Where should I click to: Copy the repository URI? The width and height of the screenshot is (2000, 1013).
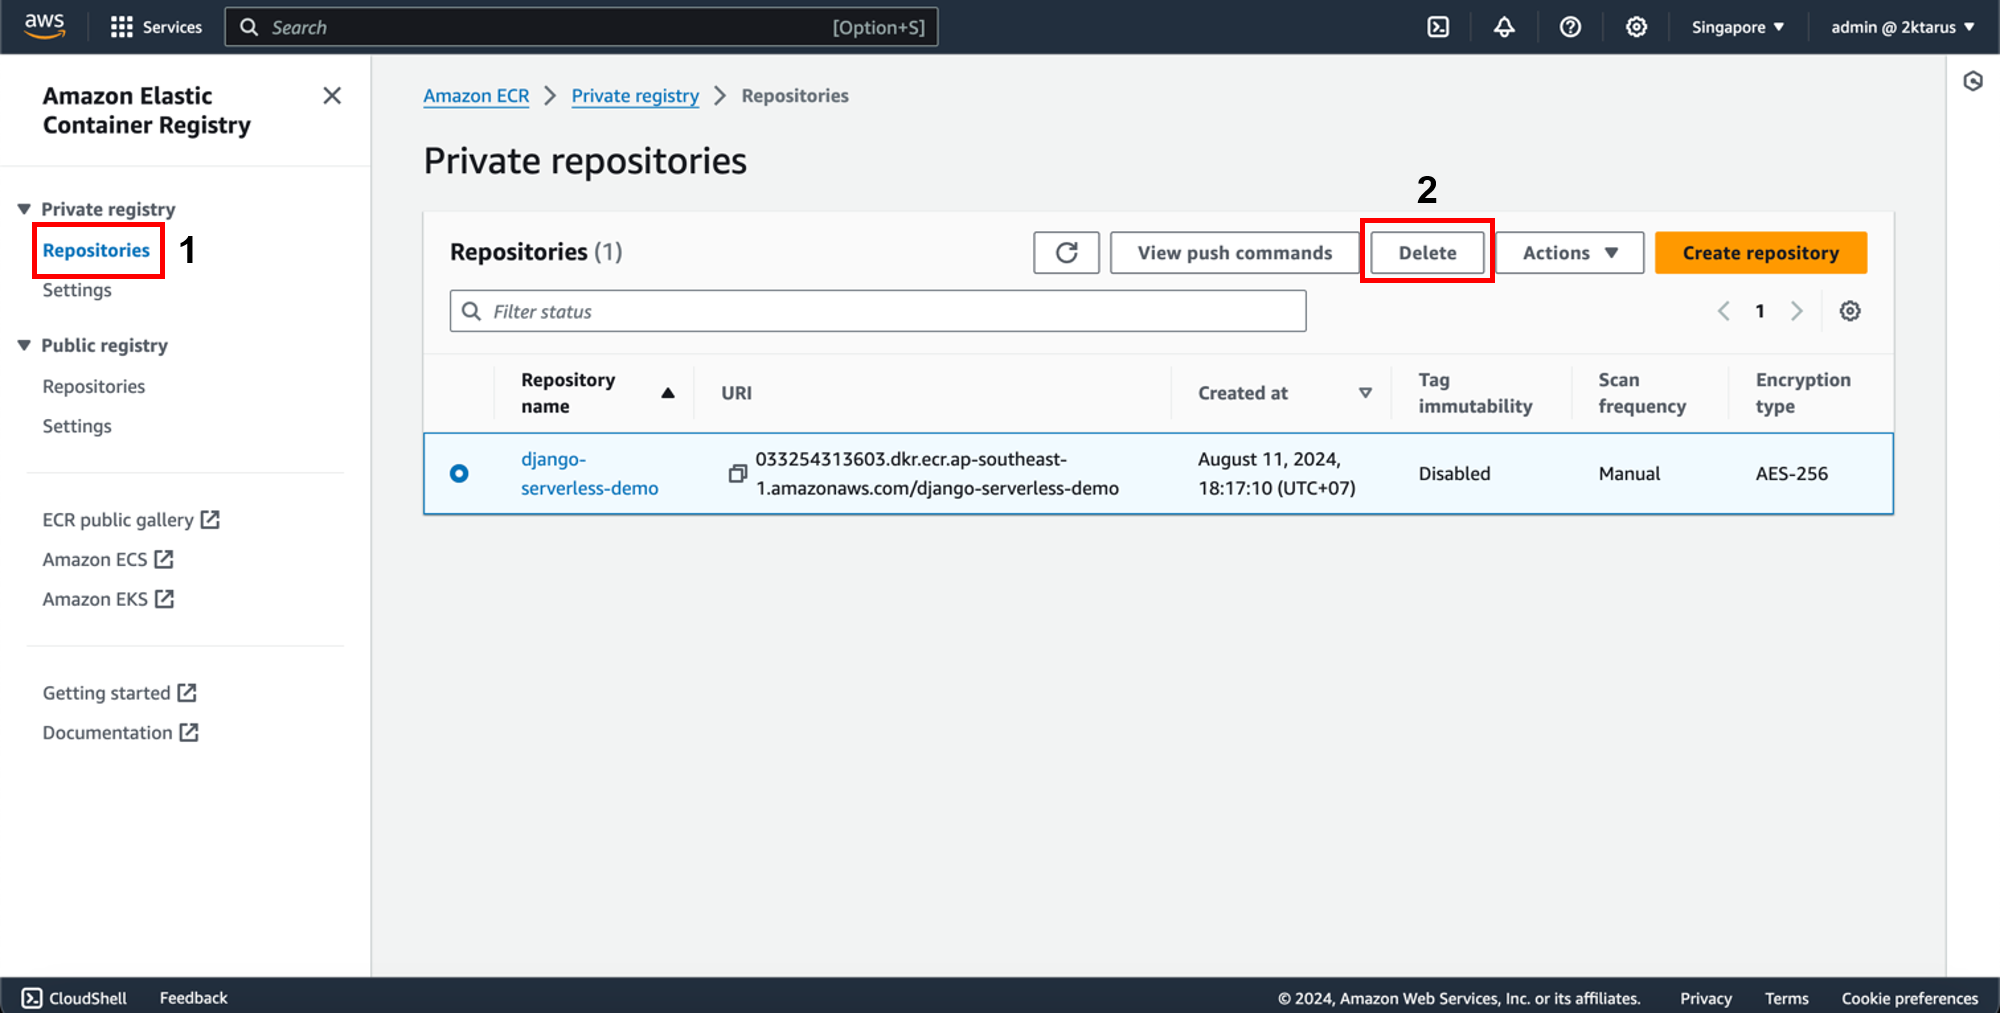click(738, 473)
